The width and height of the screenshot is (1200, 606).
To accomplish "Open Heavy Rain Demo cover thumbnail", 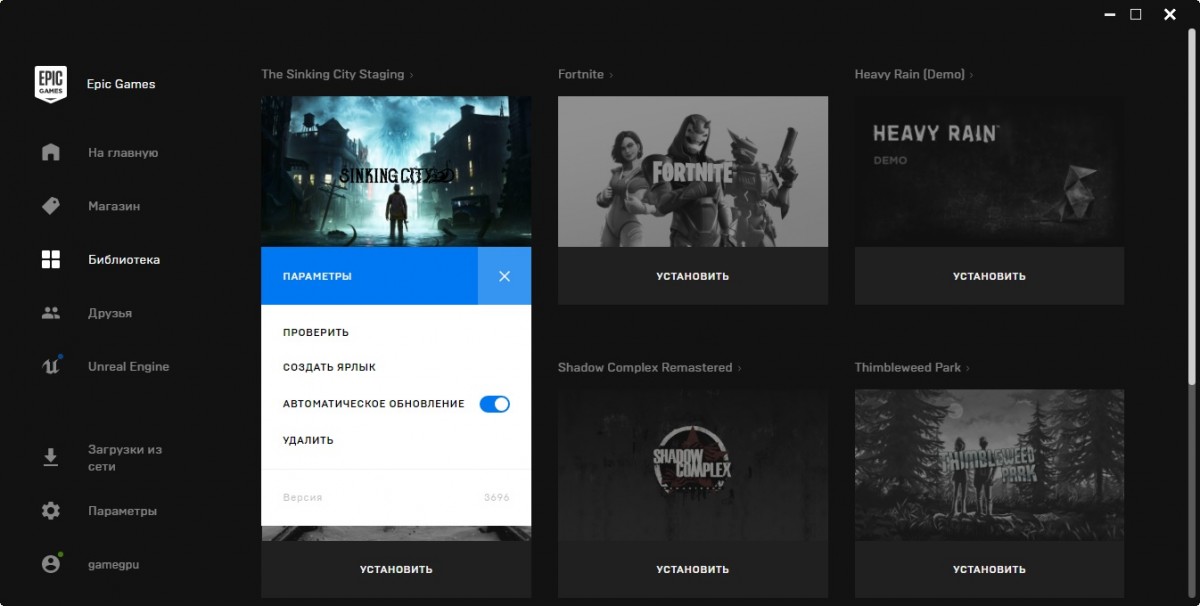I will [989, 171].
